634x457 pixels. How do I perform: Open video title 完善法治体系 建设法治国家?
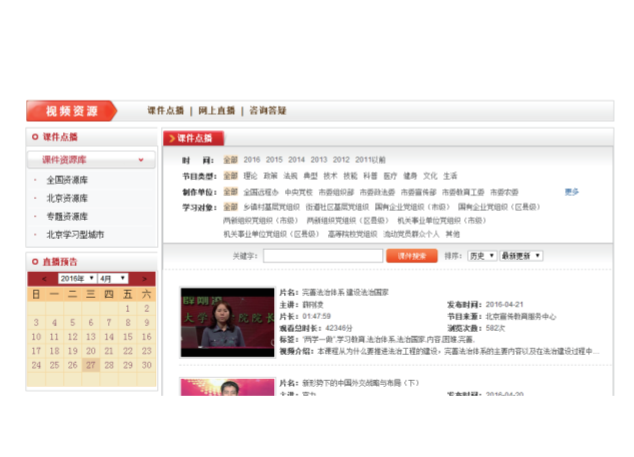tap(345, 292)
